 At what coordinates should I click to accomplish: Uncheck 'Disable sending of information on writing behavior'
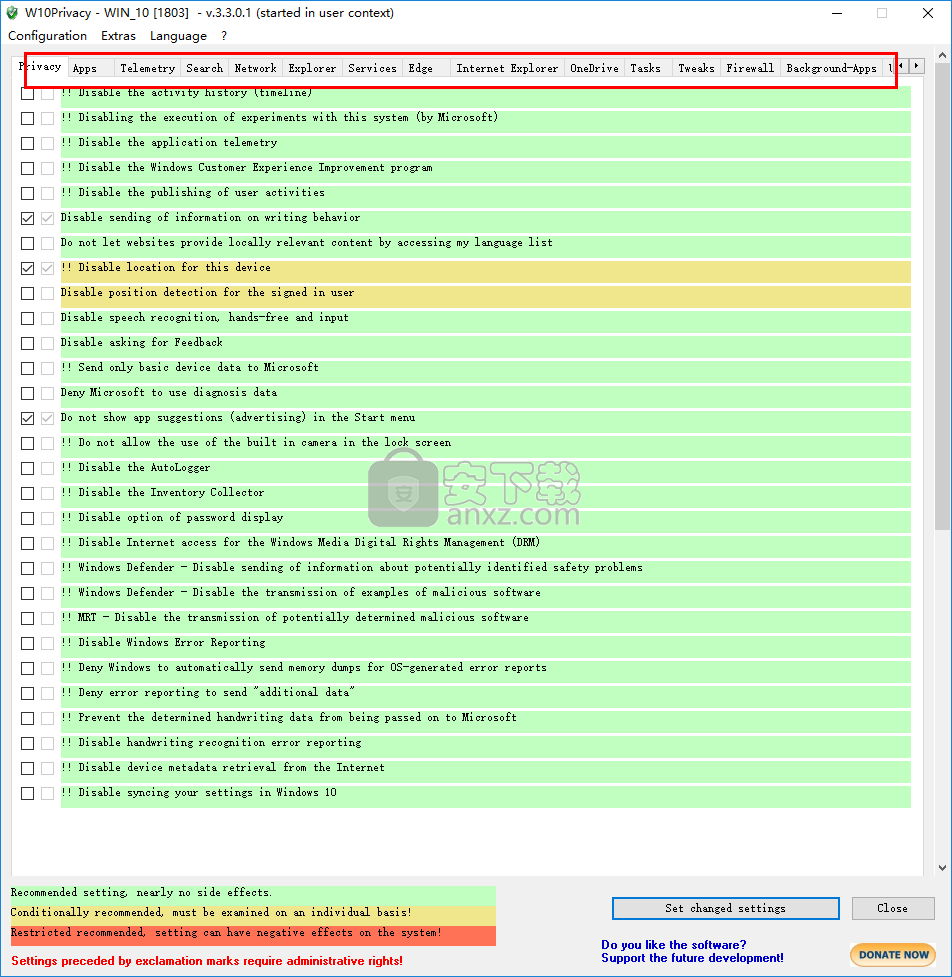pos(27,218)
